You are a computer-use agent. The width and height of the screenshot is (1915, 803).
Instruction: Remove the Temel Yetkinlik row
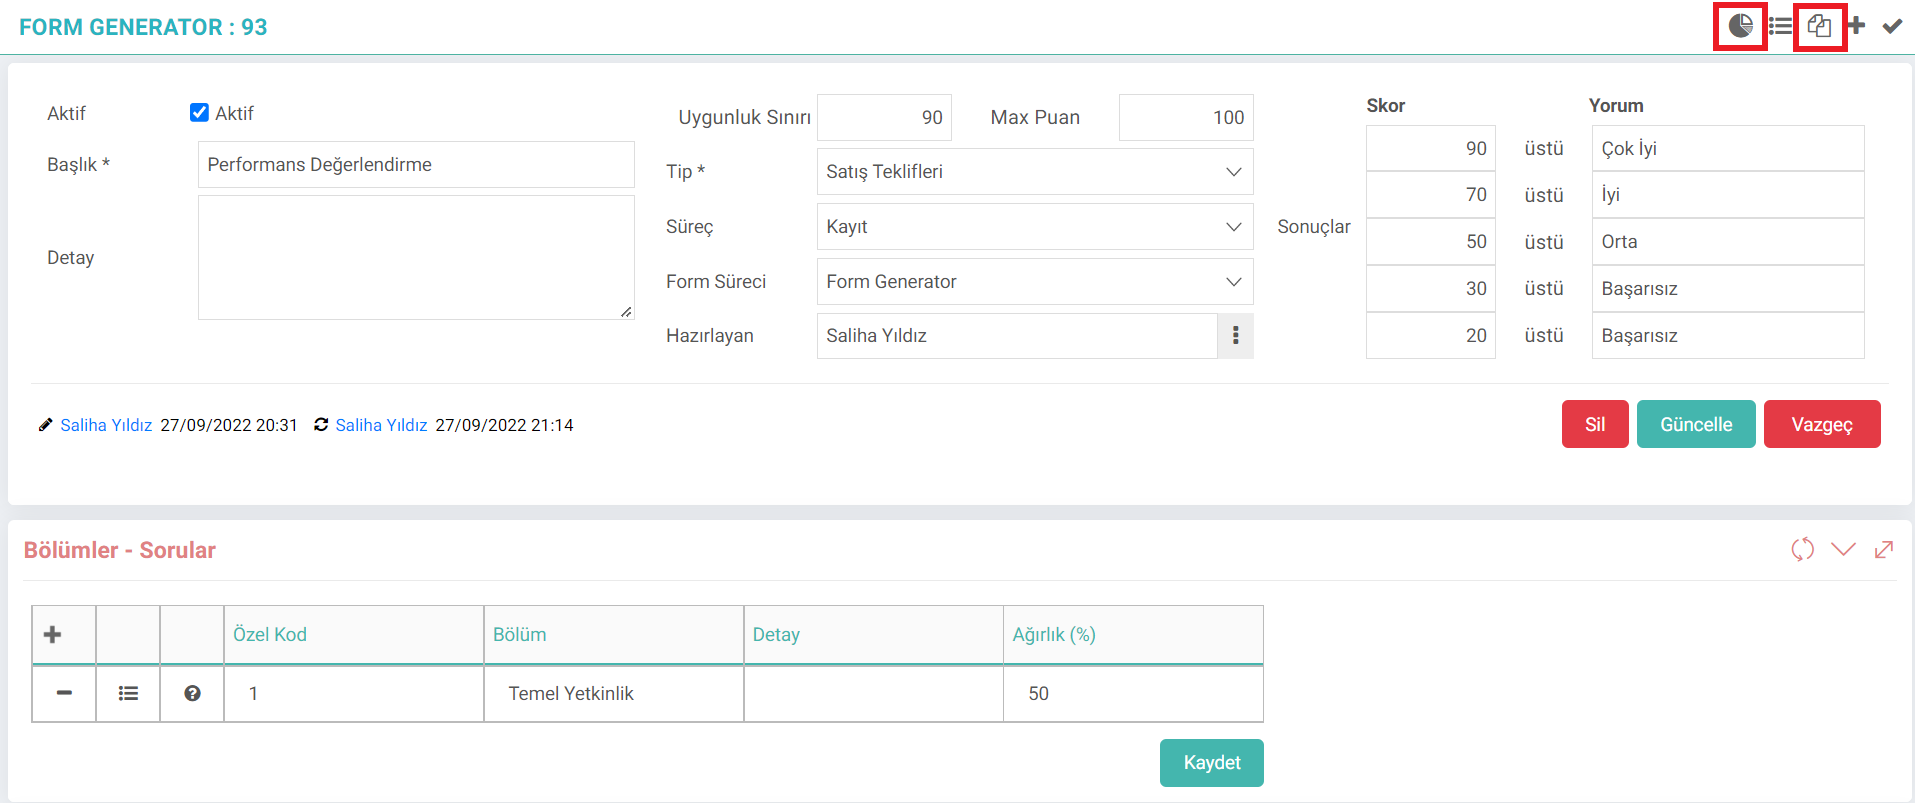click(x=64, y=693)
